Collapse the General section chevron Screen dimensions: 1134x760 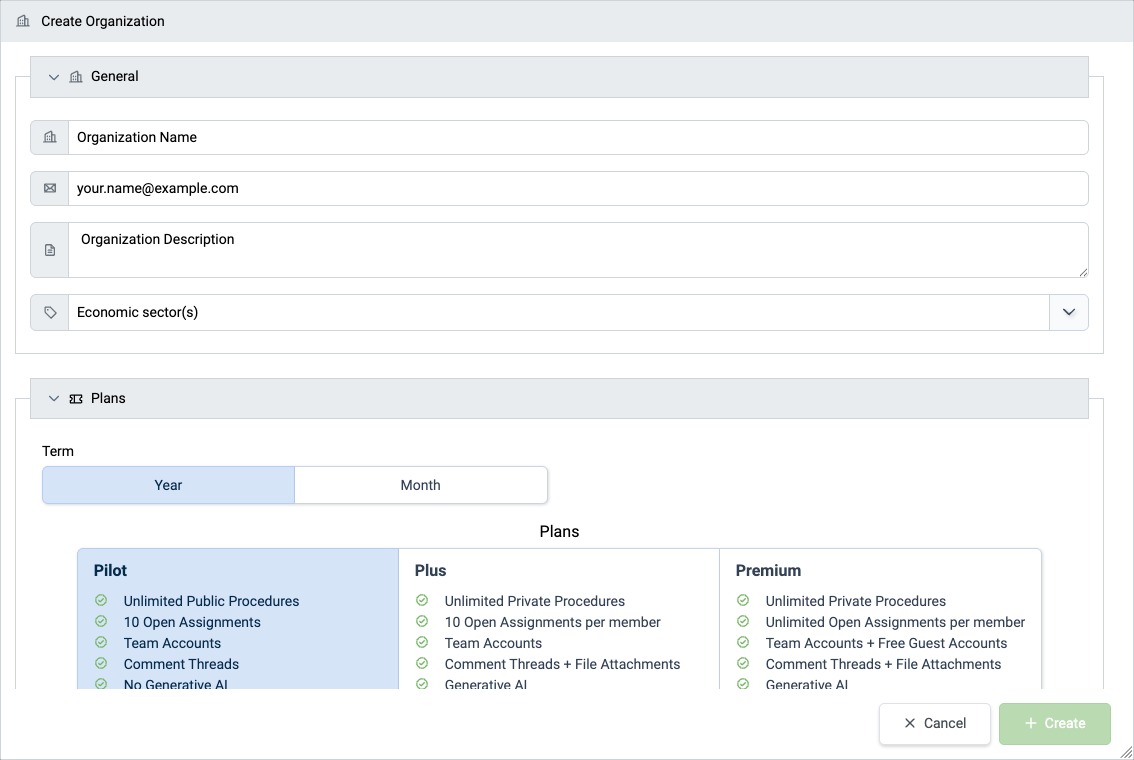coord(54,77)
